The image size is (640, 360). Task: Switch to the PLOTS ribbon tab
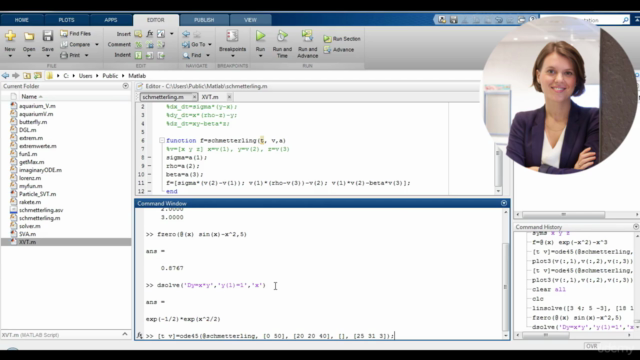[66, 20]
